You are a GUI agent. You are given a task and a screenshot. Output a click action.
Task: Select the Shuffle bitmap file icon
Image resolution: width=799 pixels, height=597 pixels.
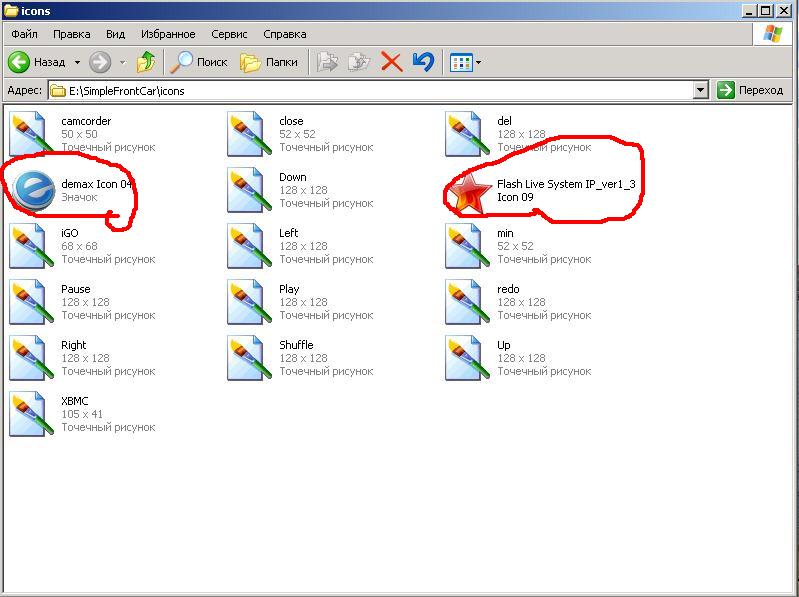(248, 358)
